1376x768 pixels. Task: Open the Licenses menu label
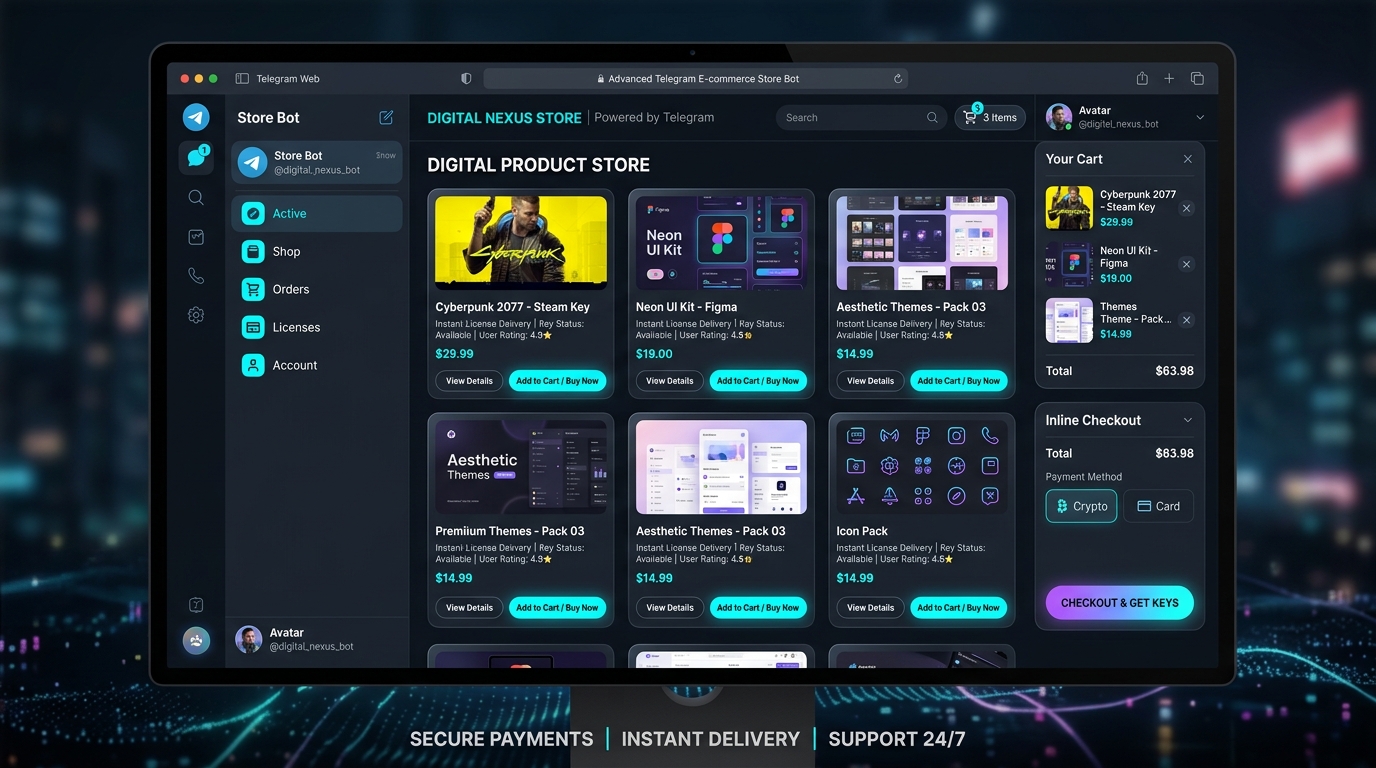296,327
